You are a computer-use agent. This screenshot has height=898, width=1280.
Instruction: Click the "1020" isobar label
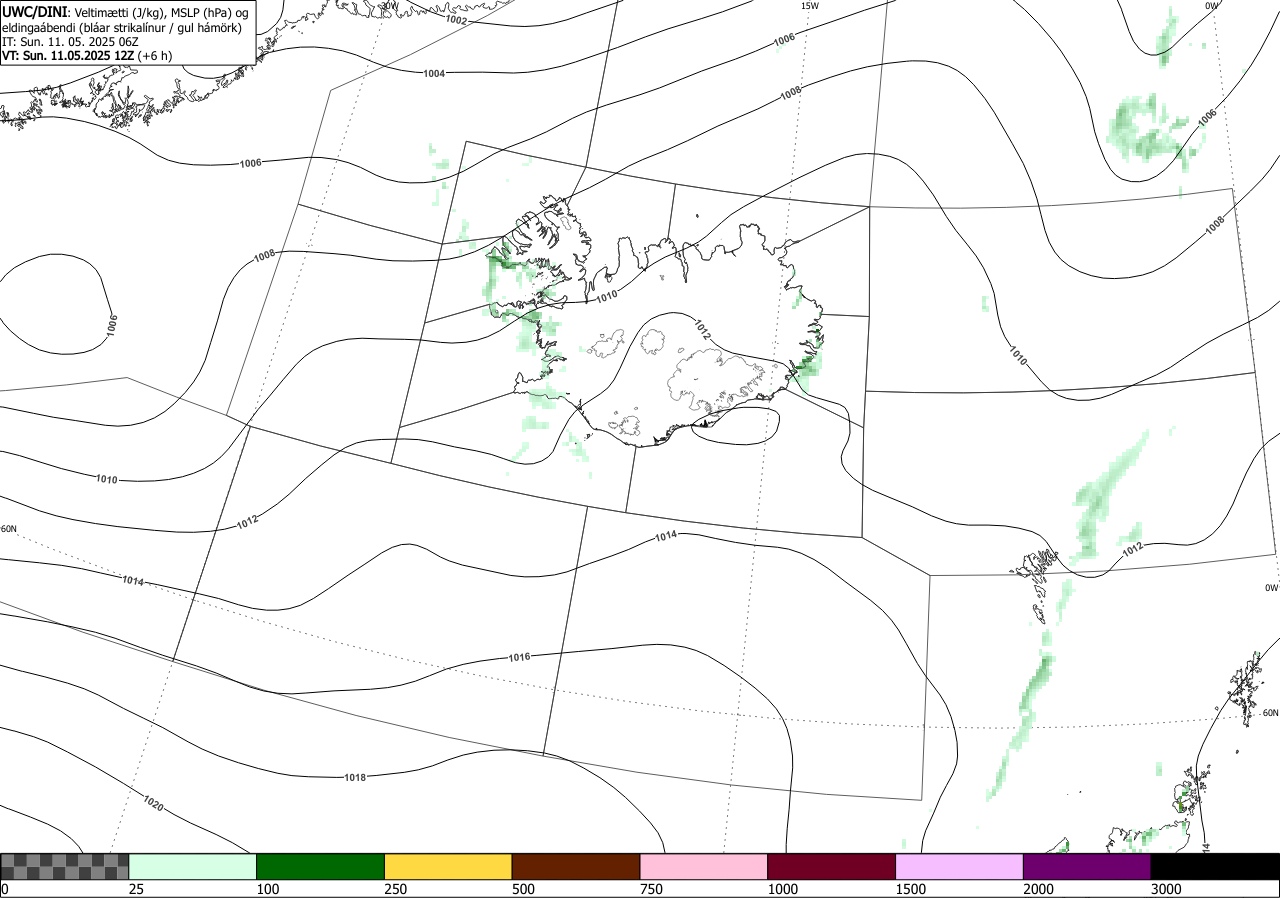point(153,803)
